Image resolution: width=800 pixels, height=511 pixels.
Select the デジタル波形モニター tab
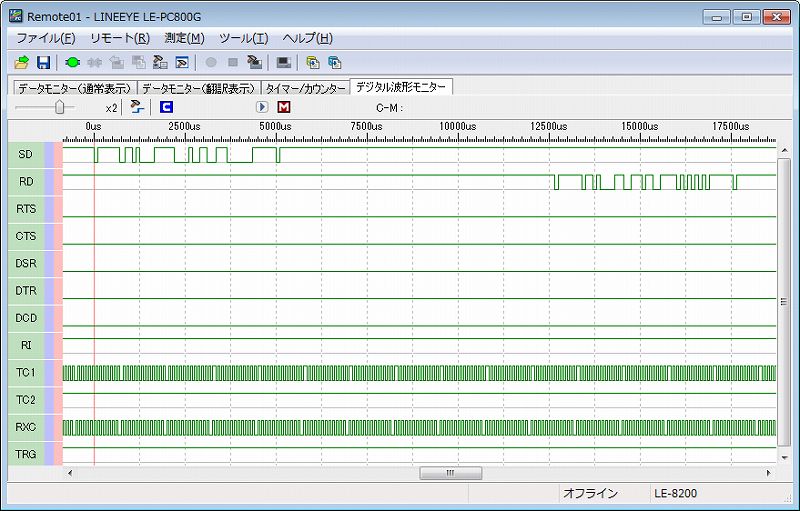(x=401, y=87)
